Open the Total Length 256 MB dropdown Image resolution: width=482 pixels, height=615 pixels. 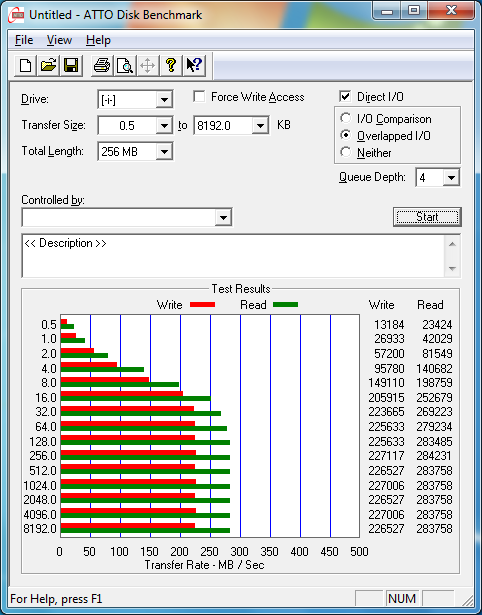click(164, 152)
